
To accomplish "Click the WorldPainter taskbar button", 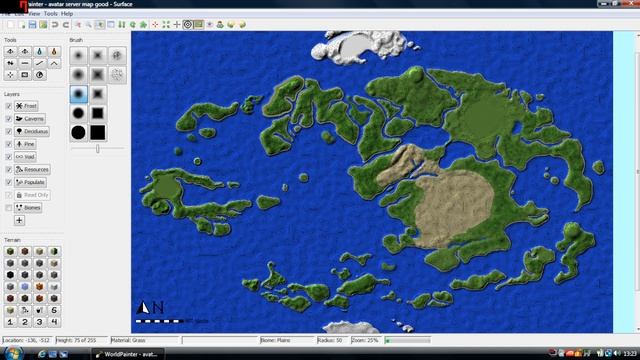I will 128,354.
